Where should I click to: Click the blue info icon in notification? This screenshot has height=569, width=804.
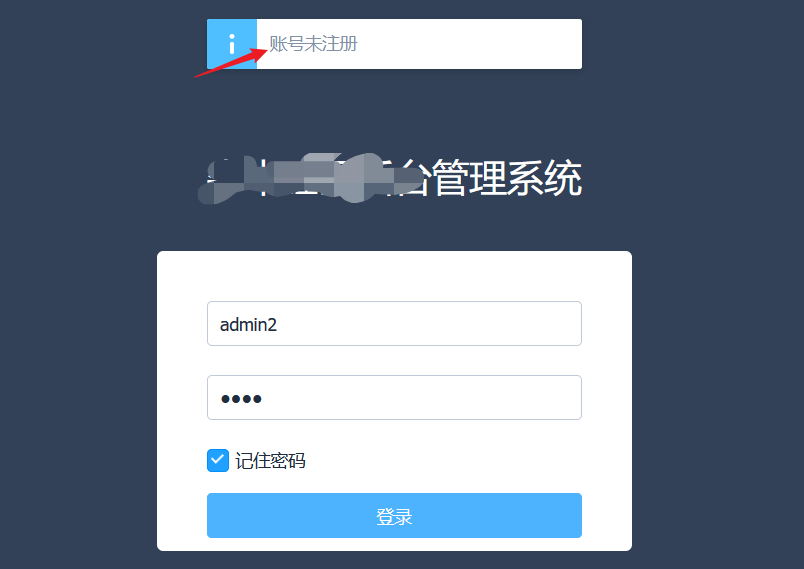click(232, 44)
